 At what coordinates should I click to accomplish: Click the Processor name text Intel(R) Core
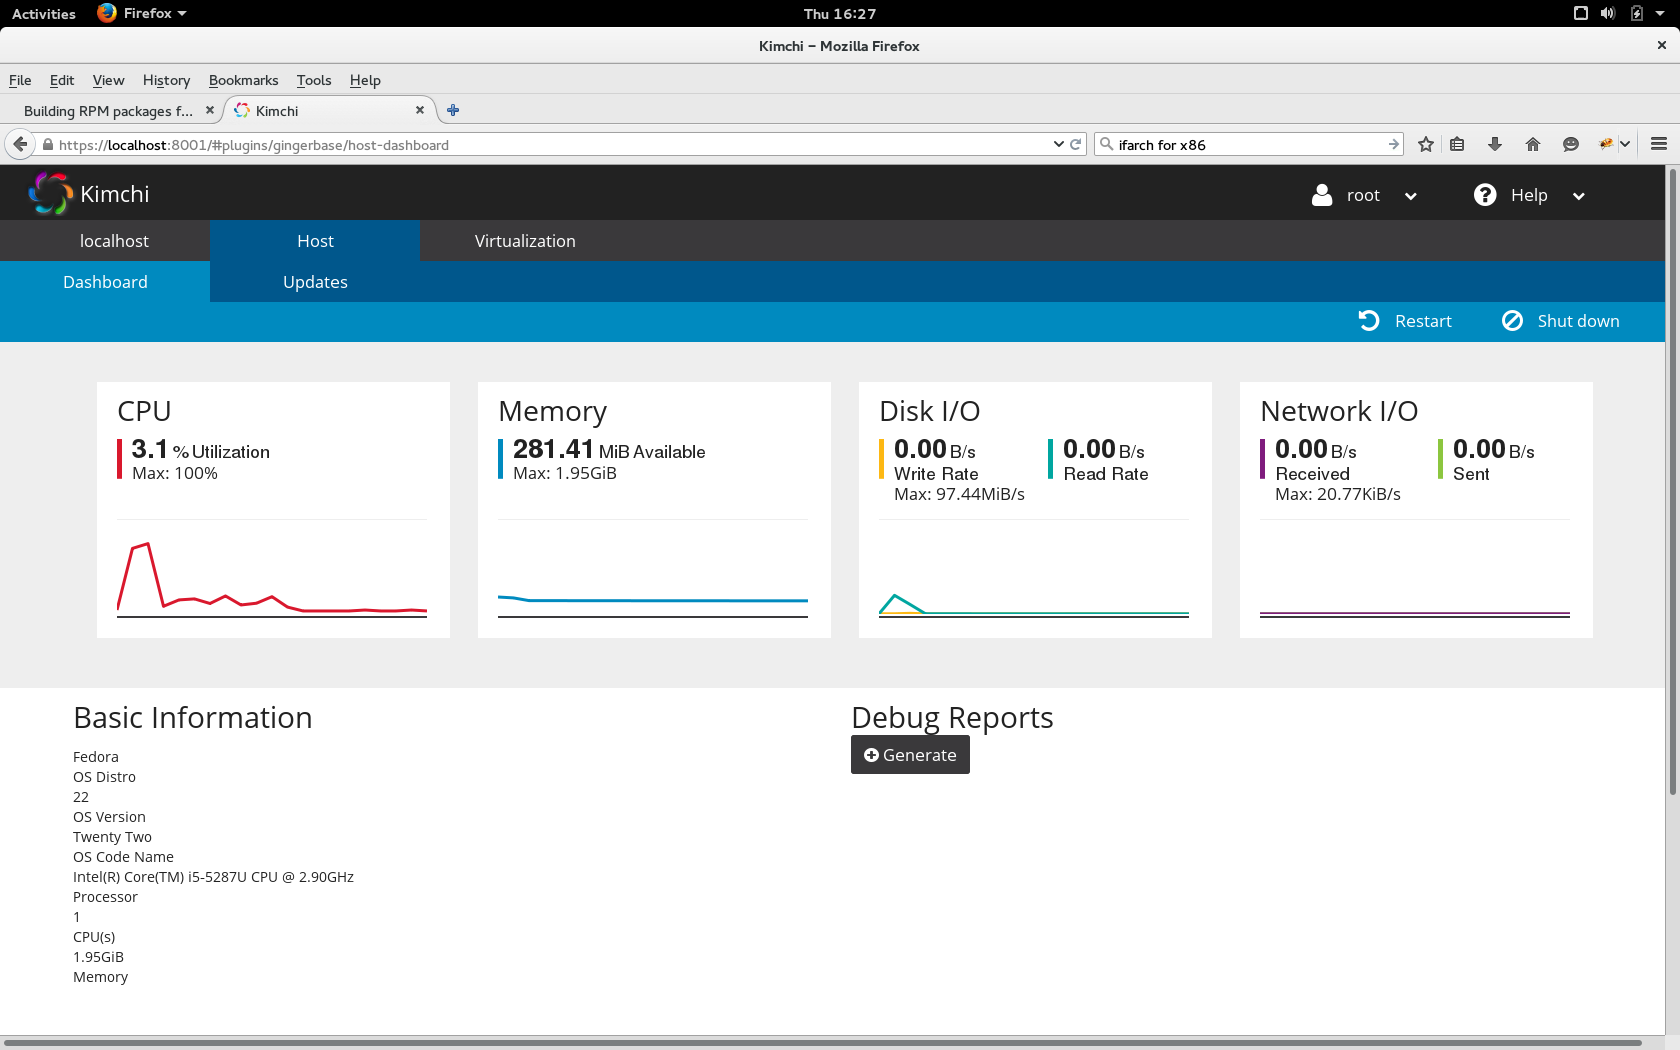coord(213,877)
